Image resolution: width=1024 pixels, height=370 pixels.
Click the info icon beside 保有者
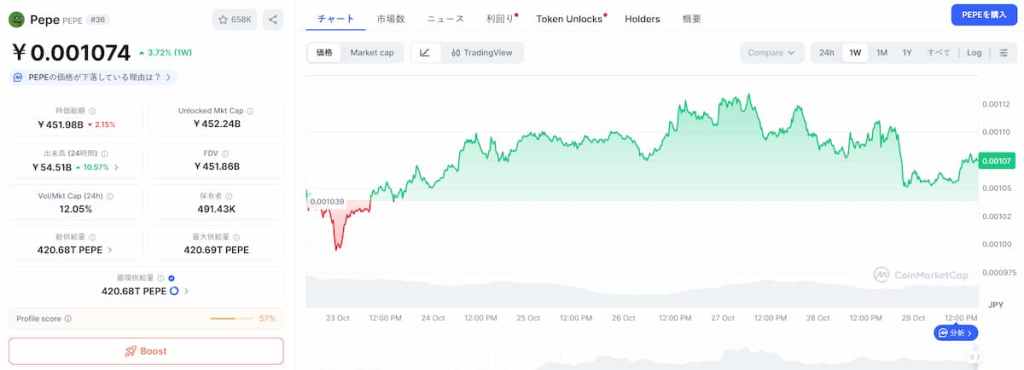click(229, 196)
